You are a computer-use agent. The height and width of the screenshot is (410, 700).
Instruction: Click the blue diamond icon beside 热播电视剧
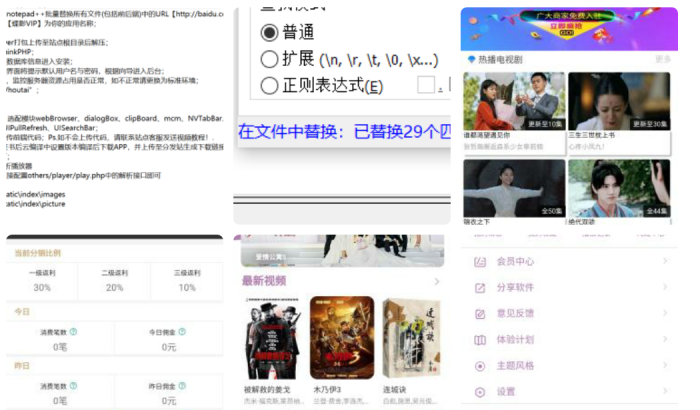coord(471,59)
